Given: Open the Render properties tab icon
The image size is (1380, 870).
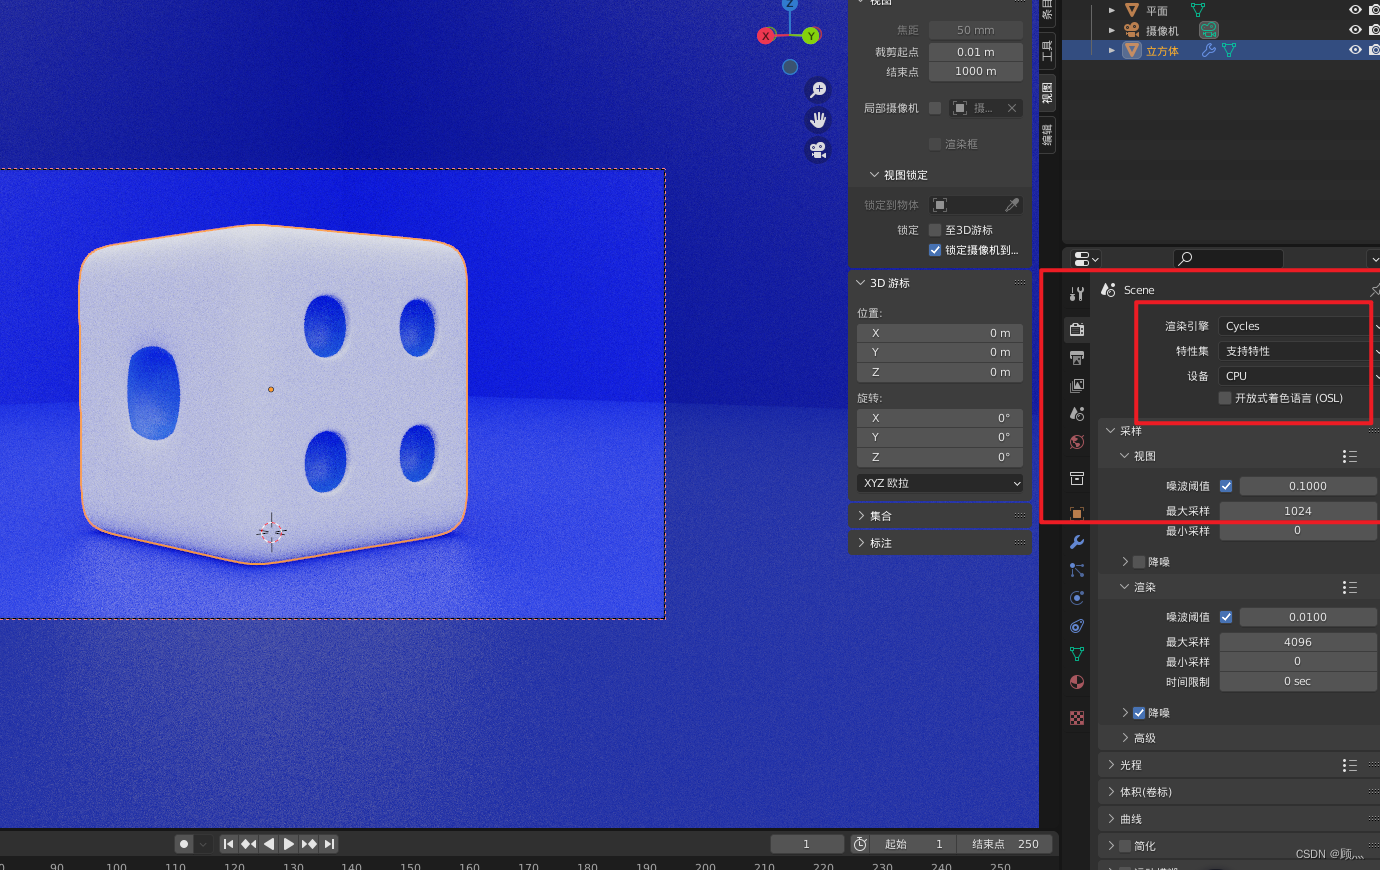Looking at the screenshot, I should pos(1077,329).
